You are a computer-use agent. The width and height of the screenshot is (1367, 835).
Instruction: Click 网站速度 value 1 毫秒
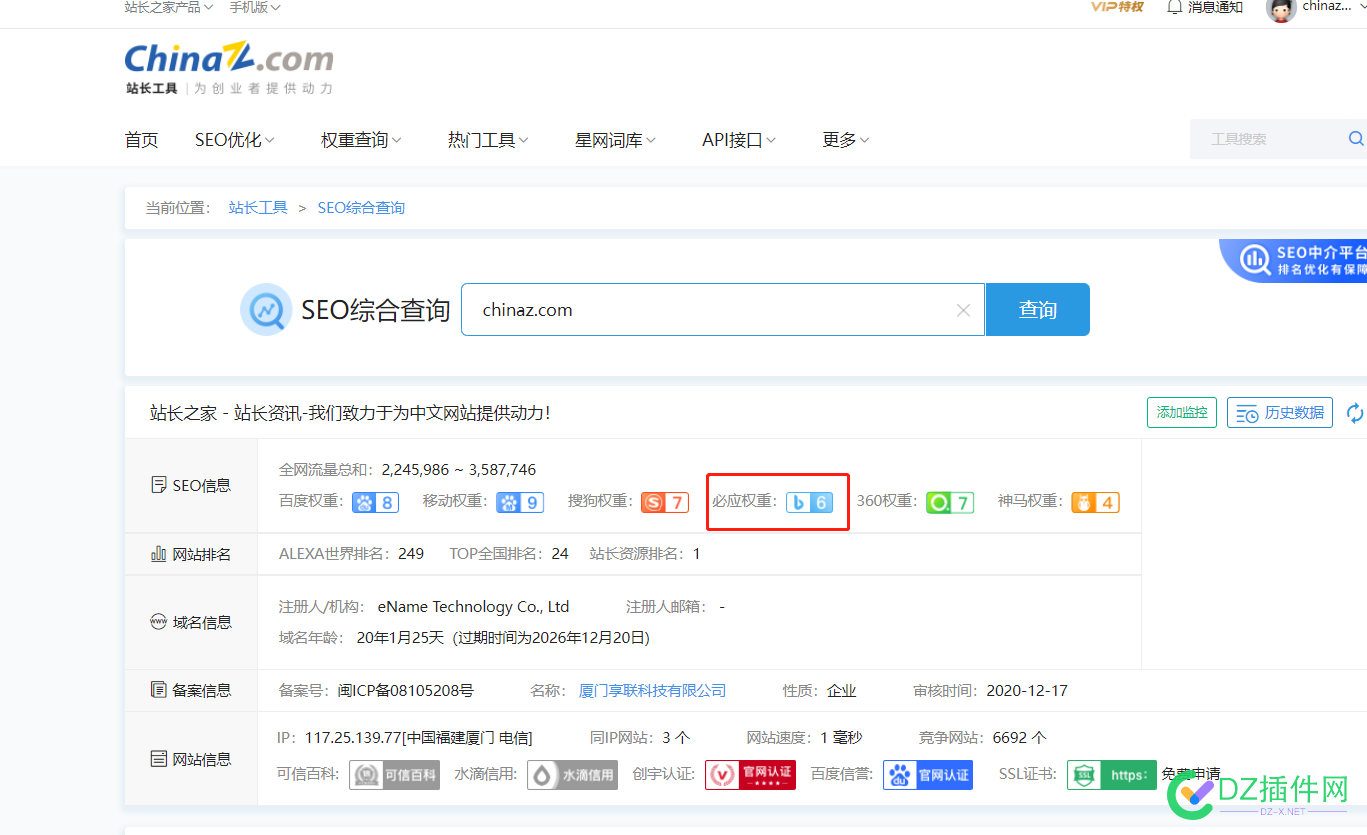coord(841,738)
